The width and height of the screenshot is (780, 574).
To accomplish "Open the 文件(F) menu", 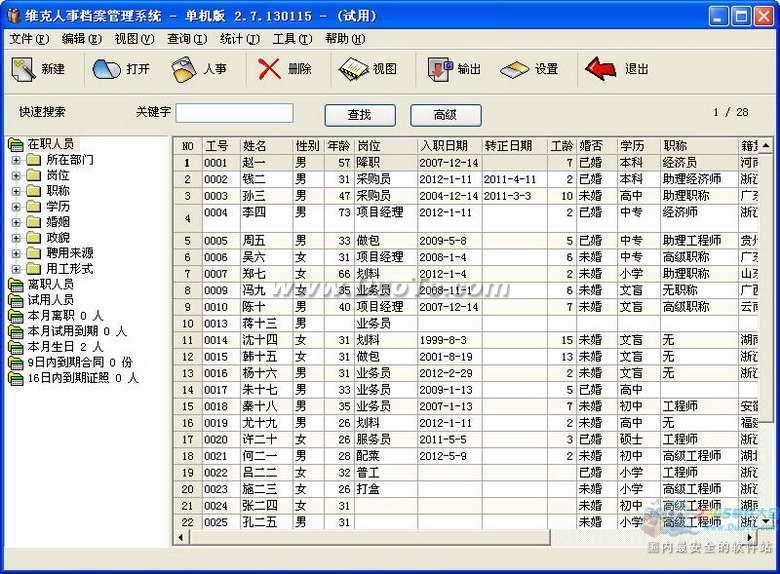I will point(29,39).
